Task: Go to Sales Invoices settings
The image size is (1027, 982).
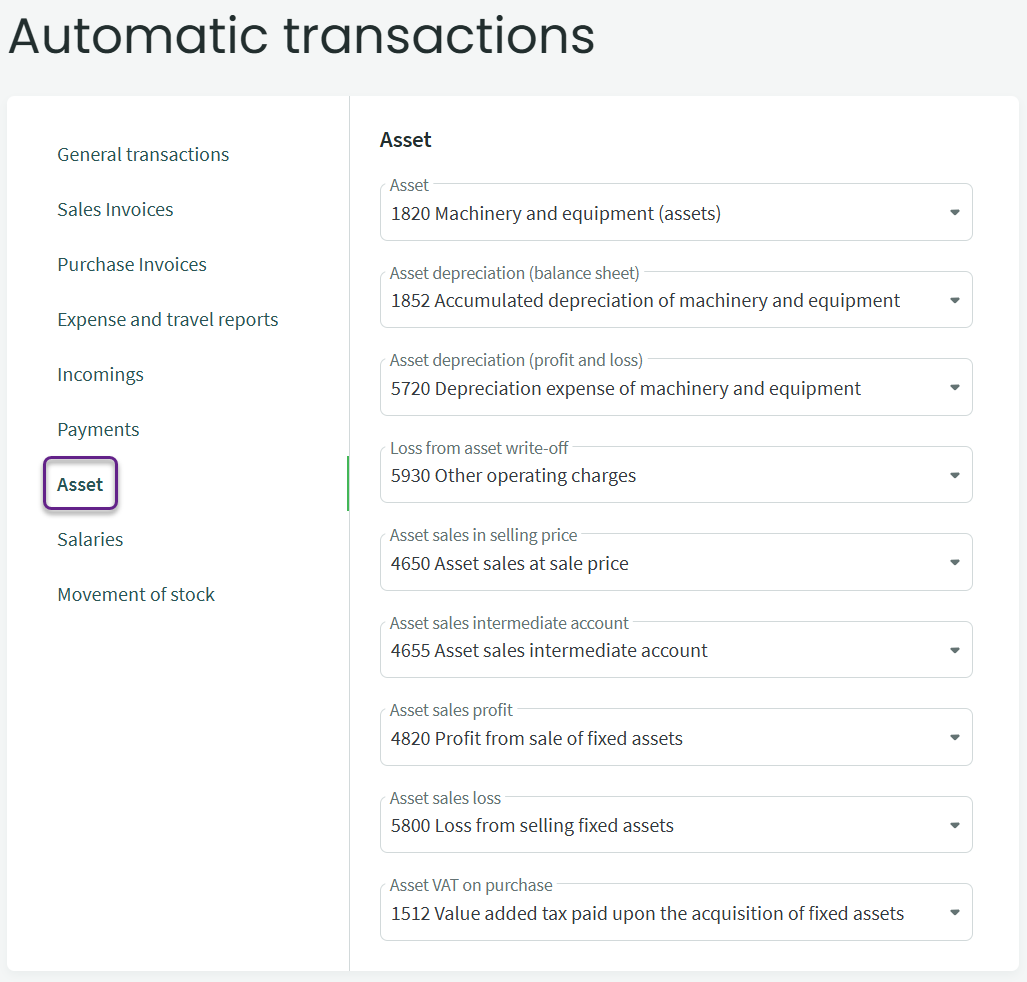Action: pyautogui.click(x=115, y=210)
